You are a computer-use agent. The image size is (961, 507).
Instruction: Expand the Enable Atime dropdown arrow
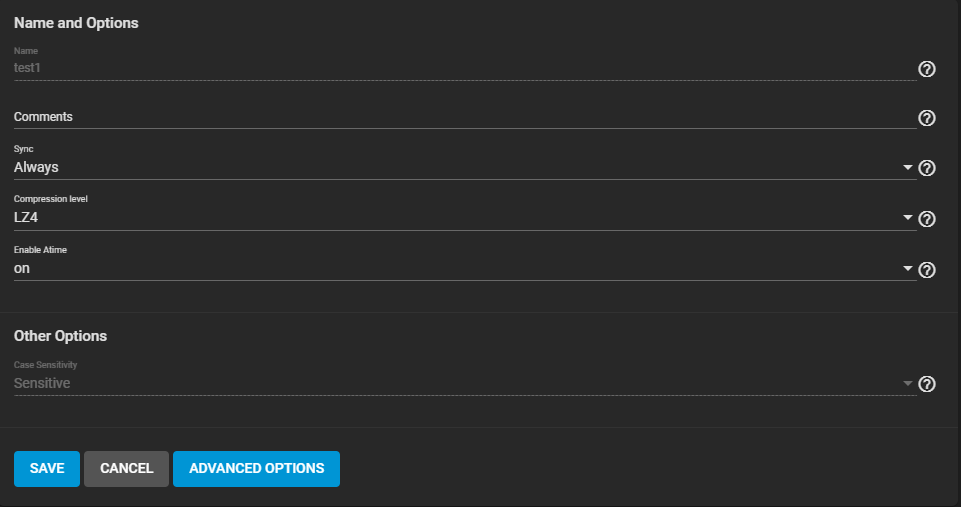click(x=908, y=269)
